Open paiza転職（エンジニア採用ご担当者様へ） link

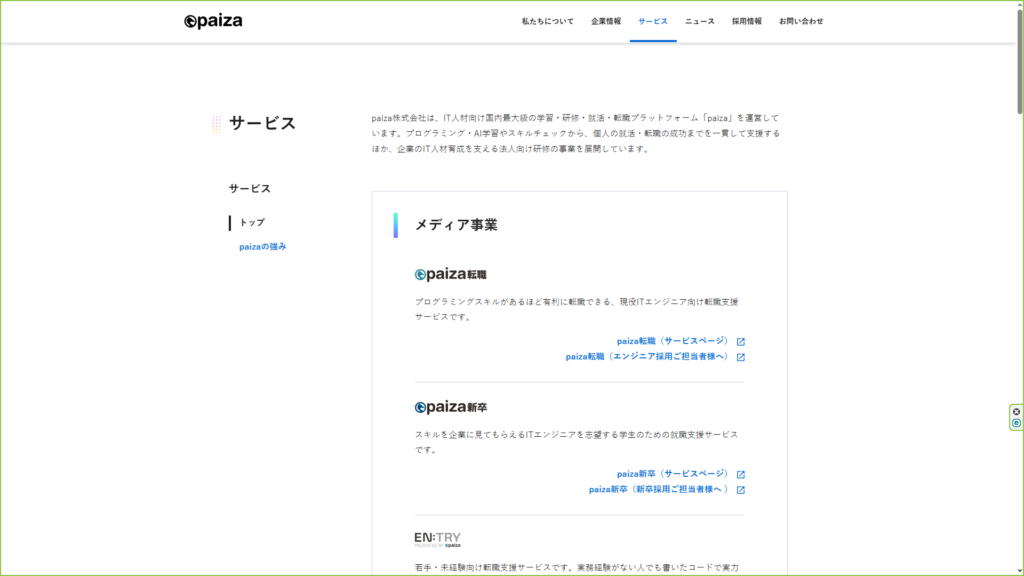click(647, 357)
